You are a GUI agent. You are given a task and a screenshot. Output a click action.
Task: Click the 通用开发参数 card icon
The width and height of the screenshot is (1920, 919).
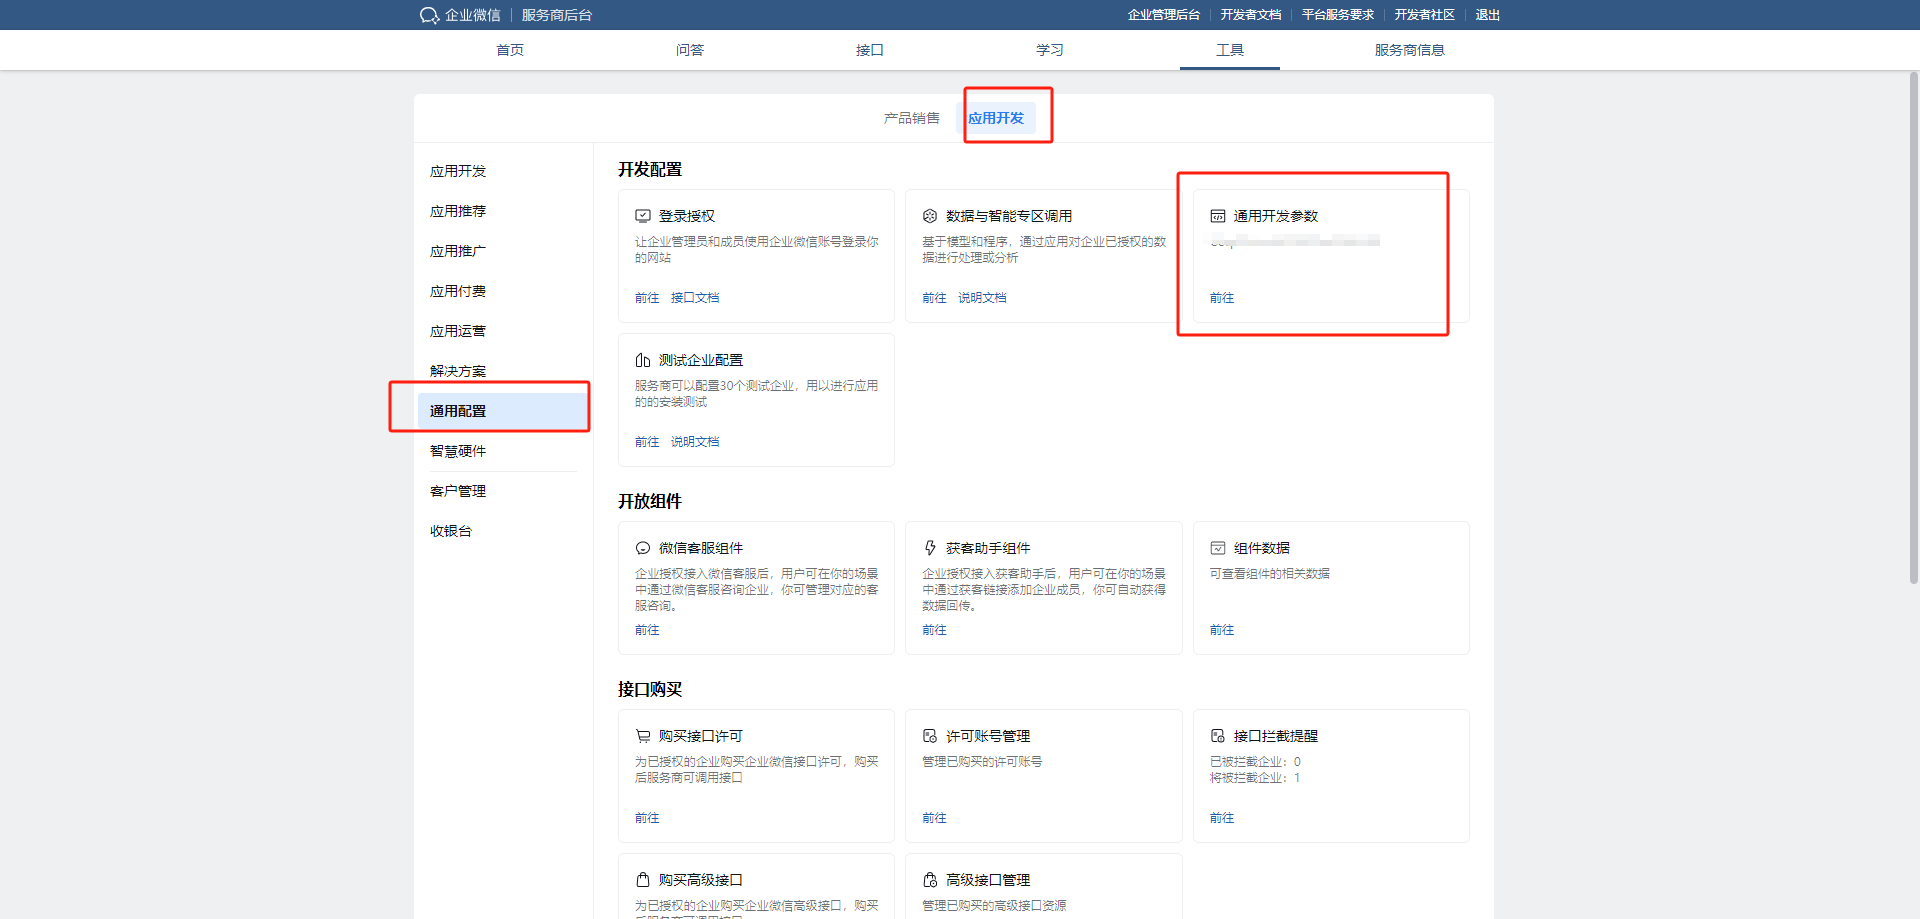pyautogui.click(x=1218, y=216)
